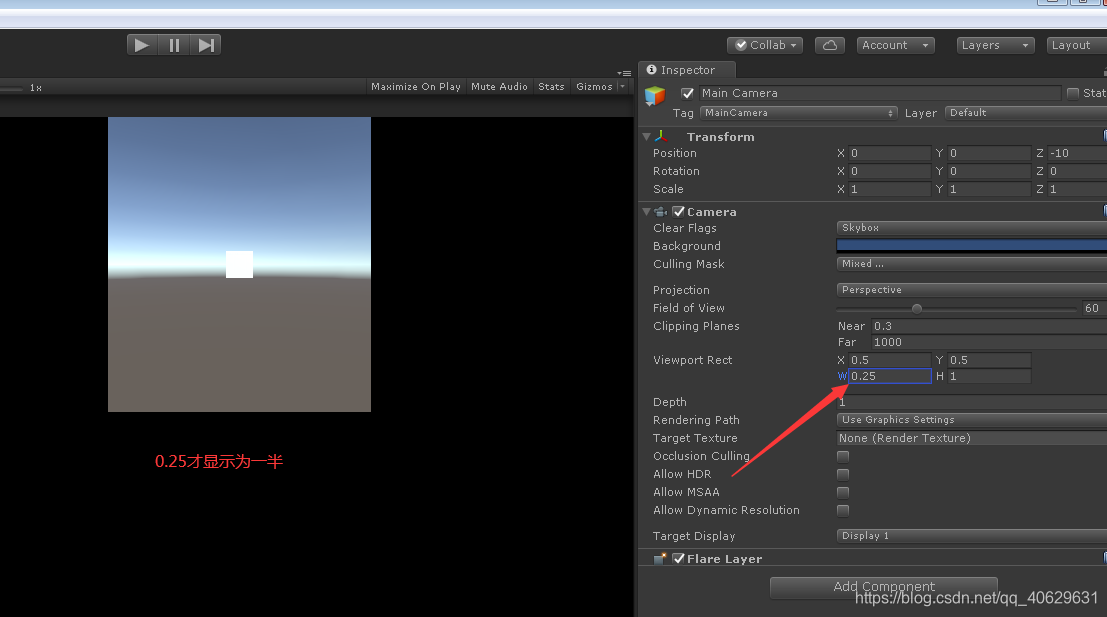Click the Pause button in the toolbar
Image resolution: width=1107 pixels, height=617 pixels.
(174, 44)
